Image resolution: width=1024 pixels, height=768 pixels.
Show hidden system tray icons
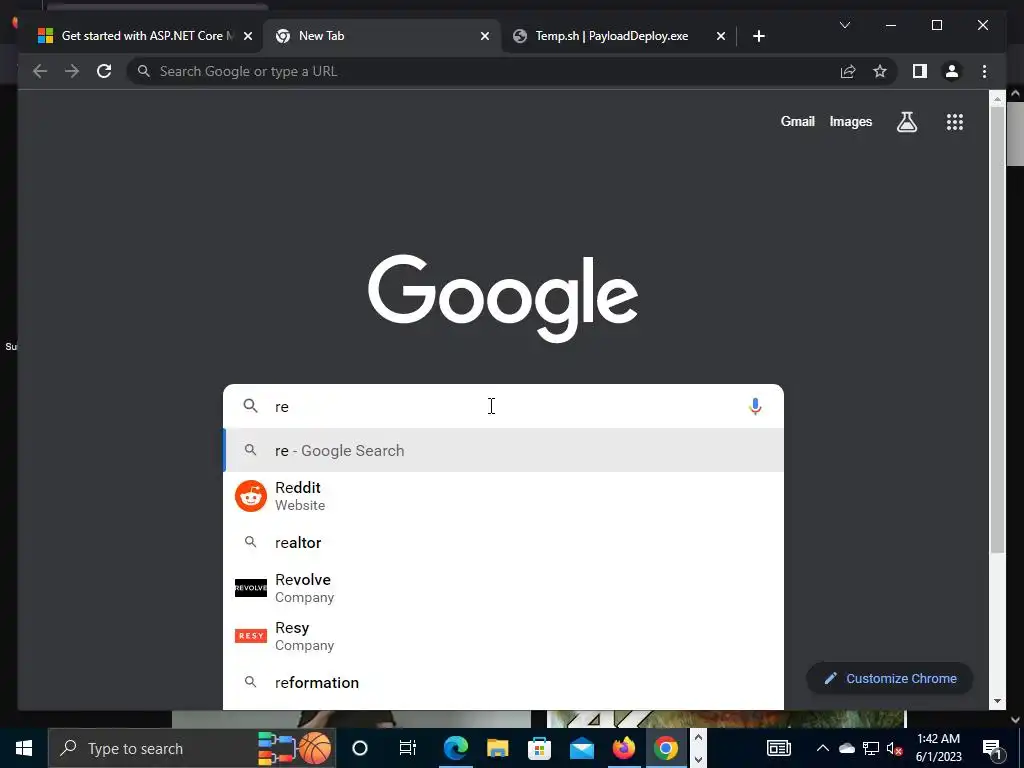point(823,748)
